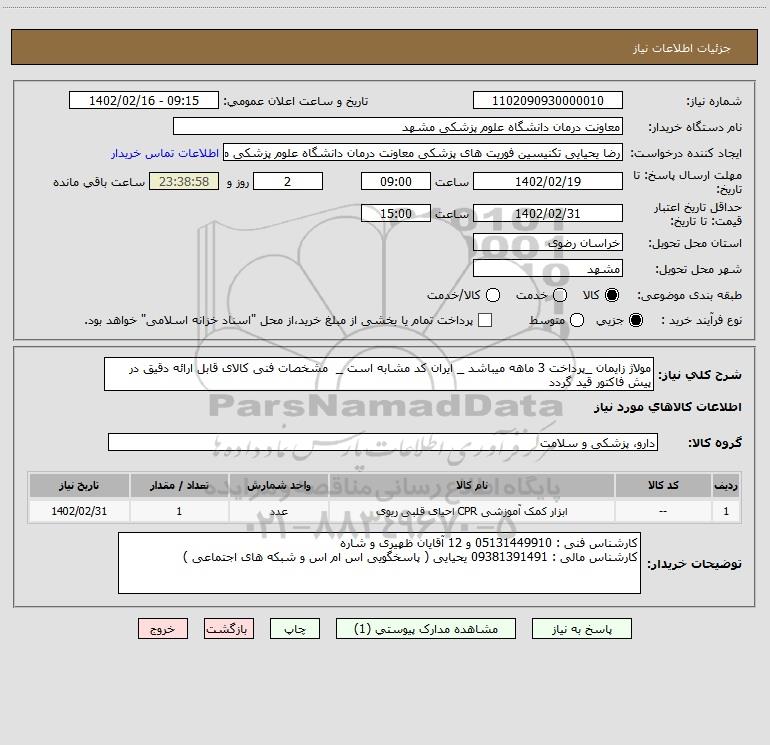Select the خدمت radio button
The height and width of the screenshot is (745, 770).
click(x=560, y=295)
